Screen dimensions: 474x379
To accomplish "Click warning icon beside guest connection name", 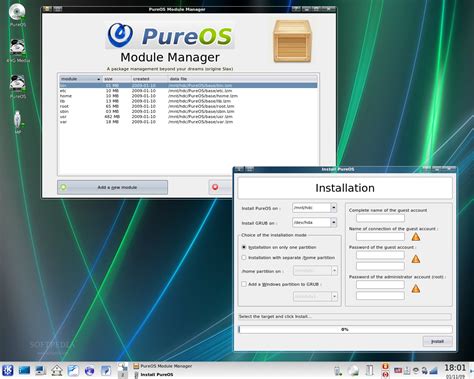I will (x=416, y=237).
